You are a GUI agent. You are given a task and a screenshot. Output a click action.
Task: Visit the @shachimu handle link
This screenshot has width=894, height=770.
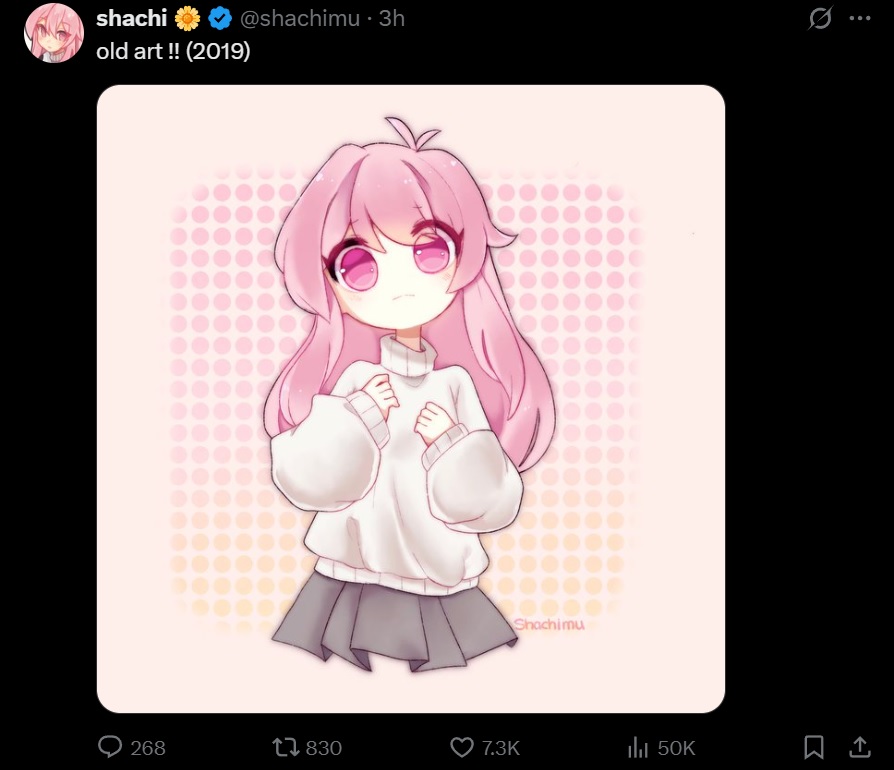300,19
